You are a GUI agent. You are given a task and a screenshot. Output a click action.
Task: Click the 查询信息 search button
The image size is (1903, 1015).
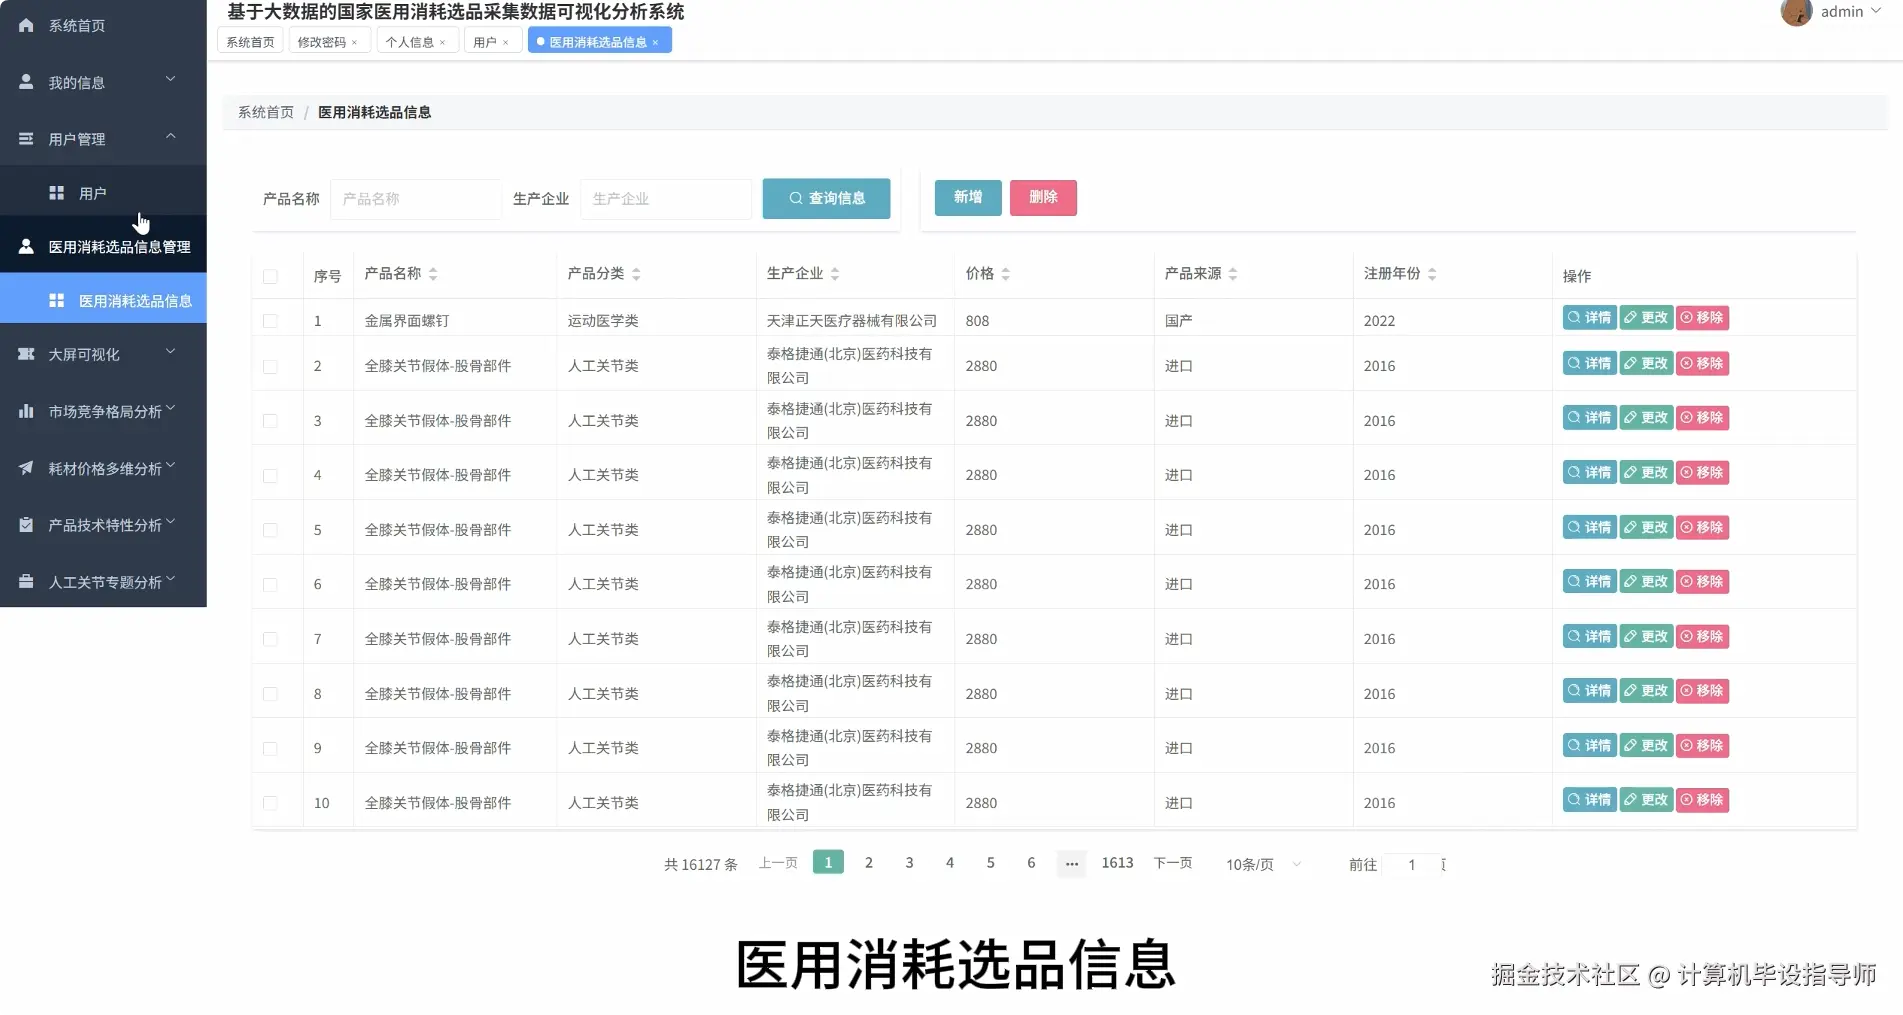coord(826,198)
